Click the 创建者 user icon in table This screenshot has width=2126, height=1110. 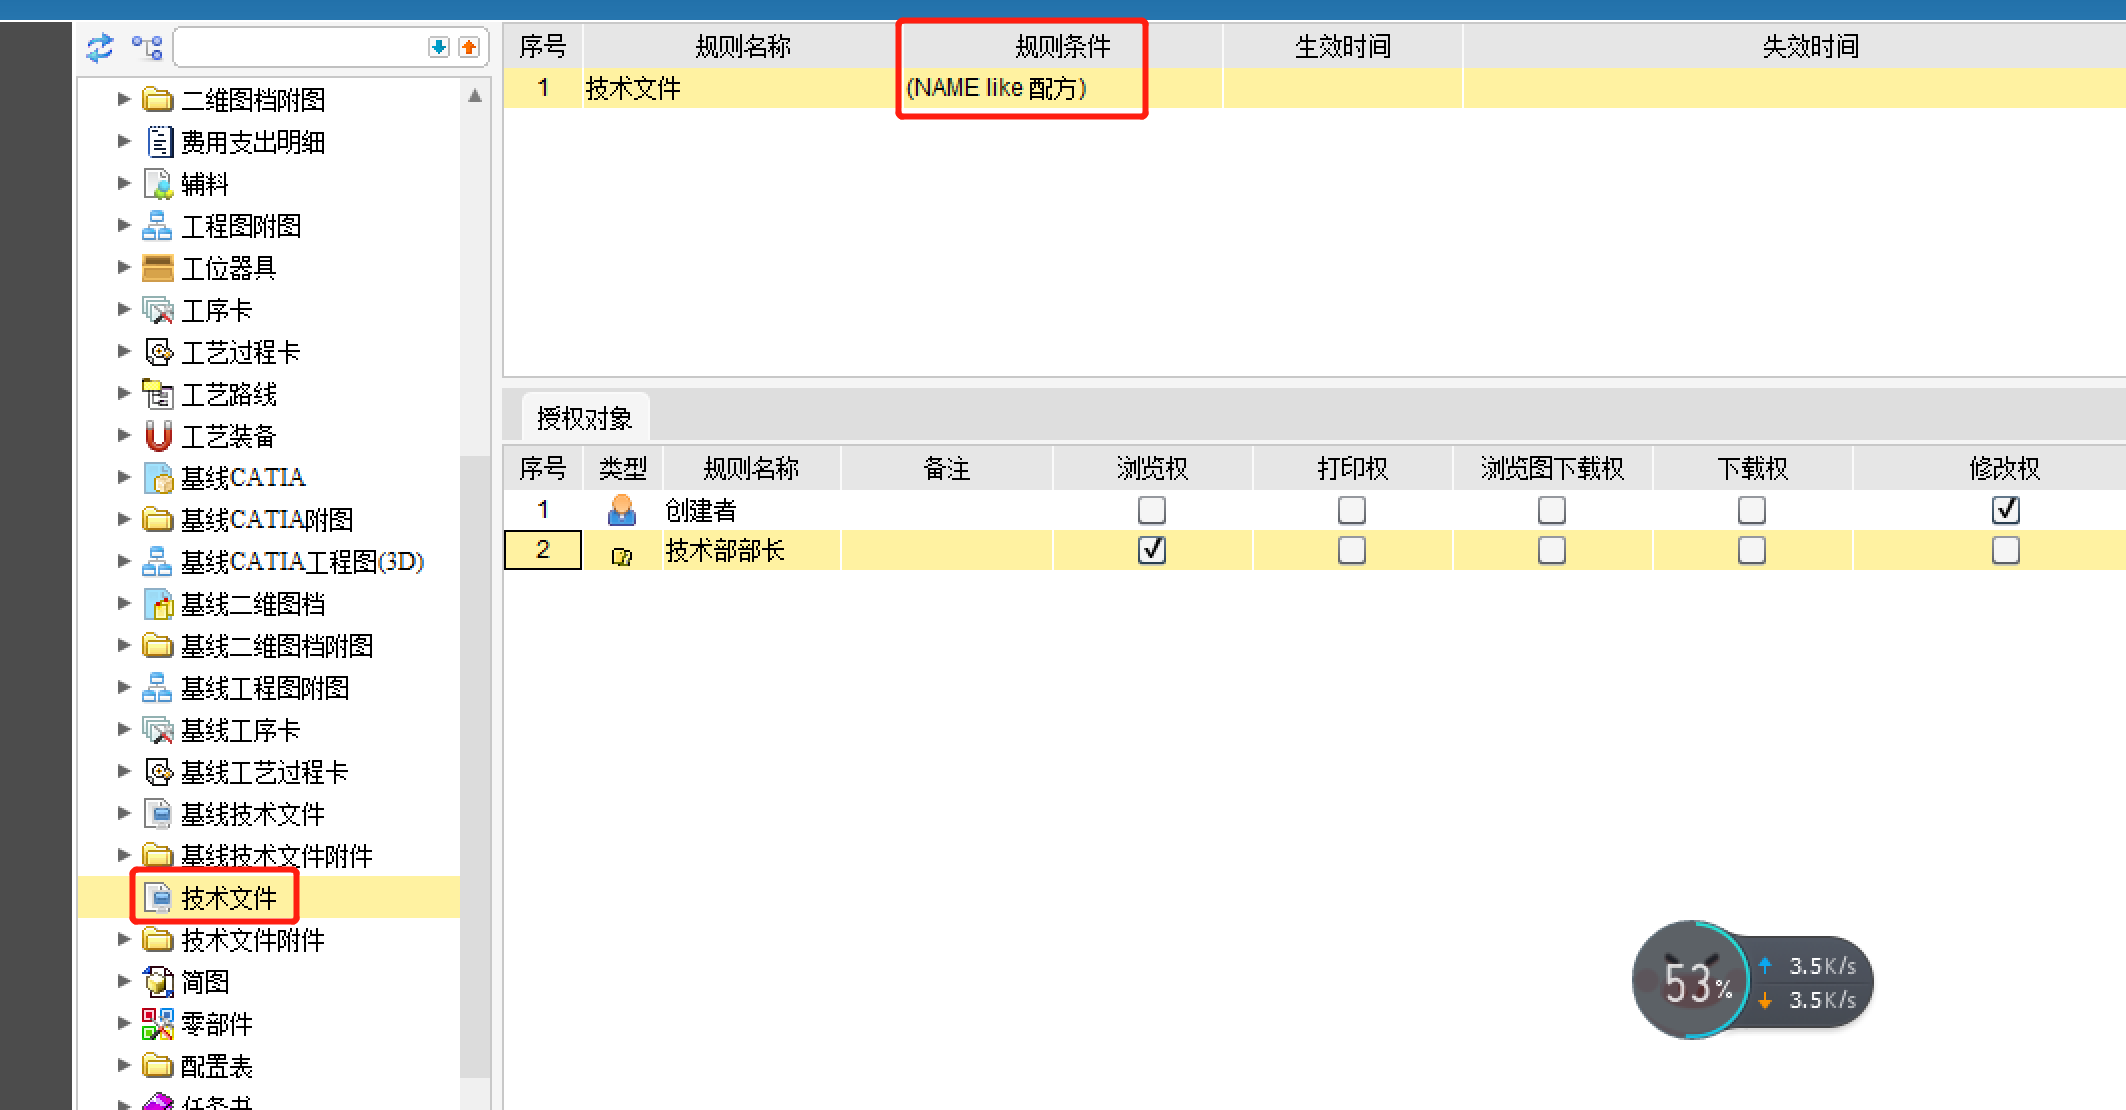click(x=621, y=511)
